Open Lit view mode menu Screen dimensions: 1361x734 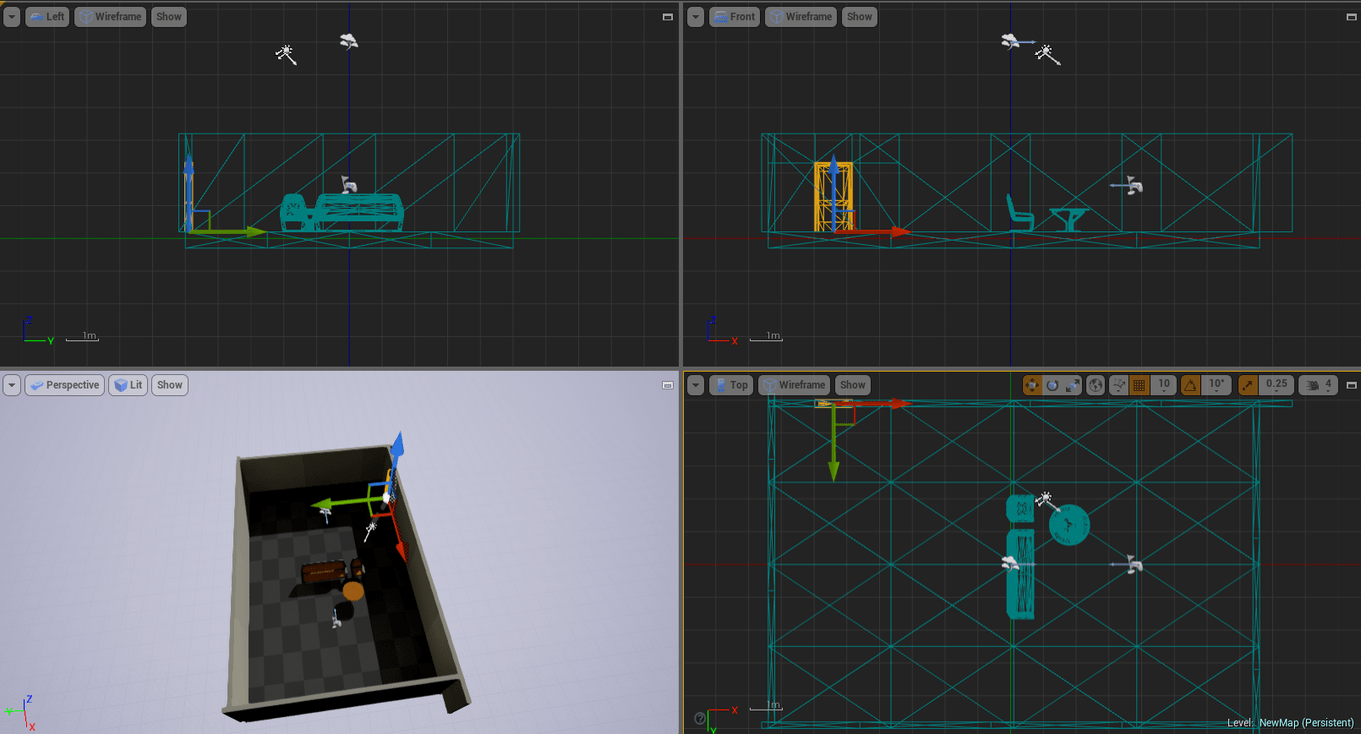pos(128,385)
